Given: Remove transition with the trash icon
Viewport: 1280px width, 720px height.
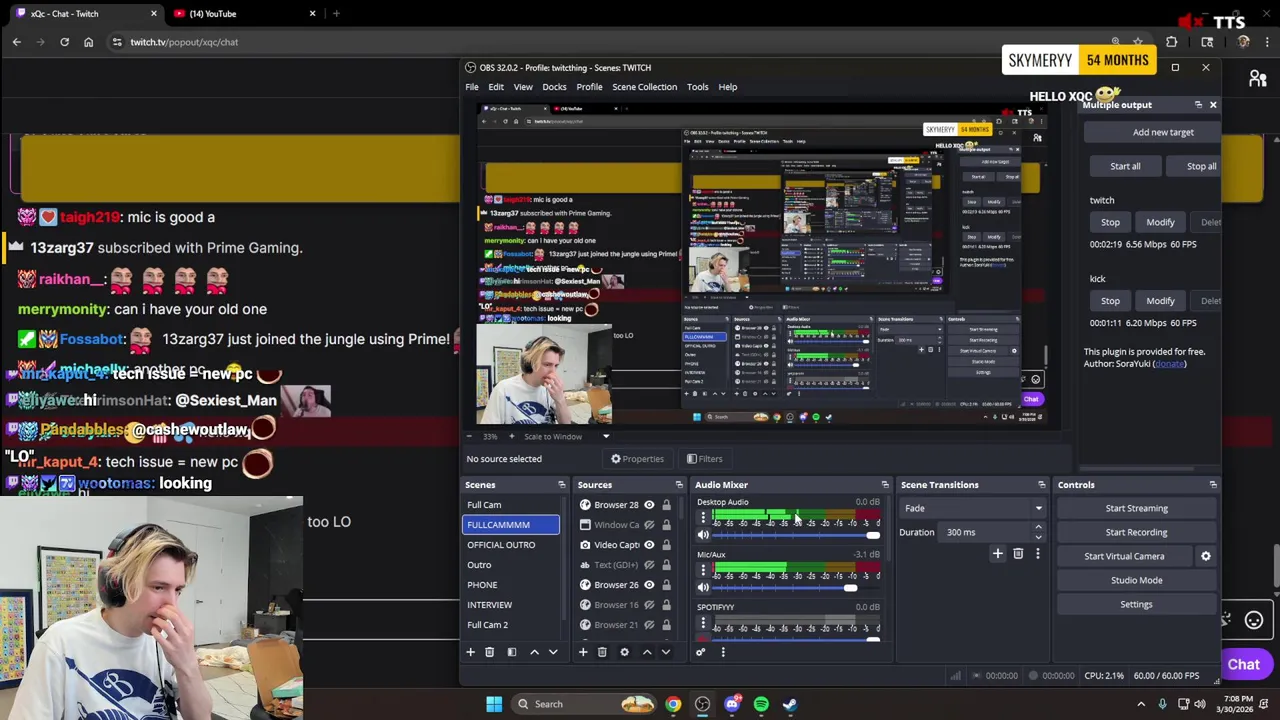Looking at the screenshot, I should point(1018,553).
